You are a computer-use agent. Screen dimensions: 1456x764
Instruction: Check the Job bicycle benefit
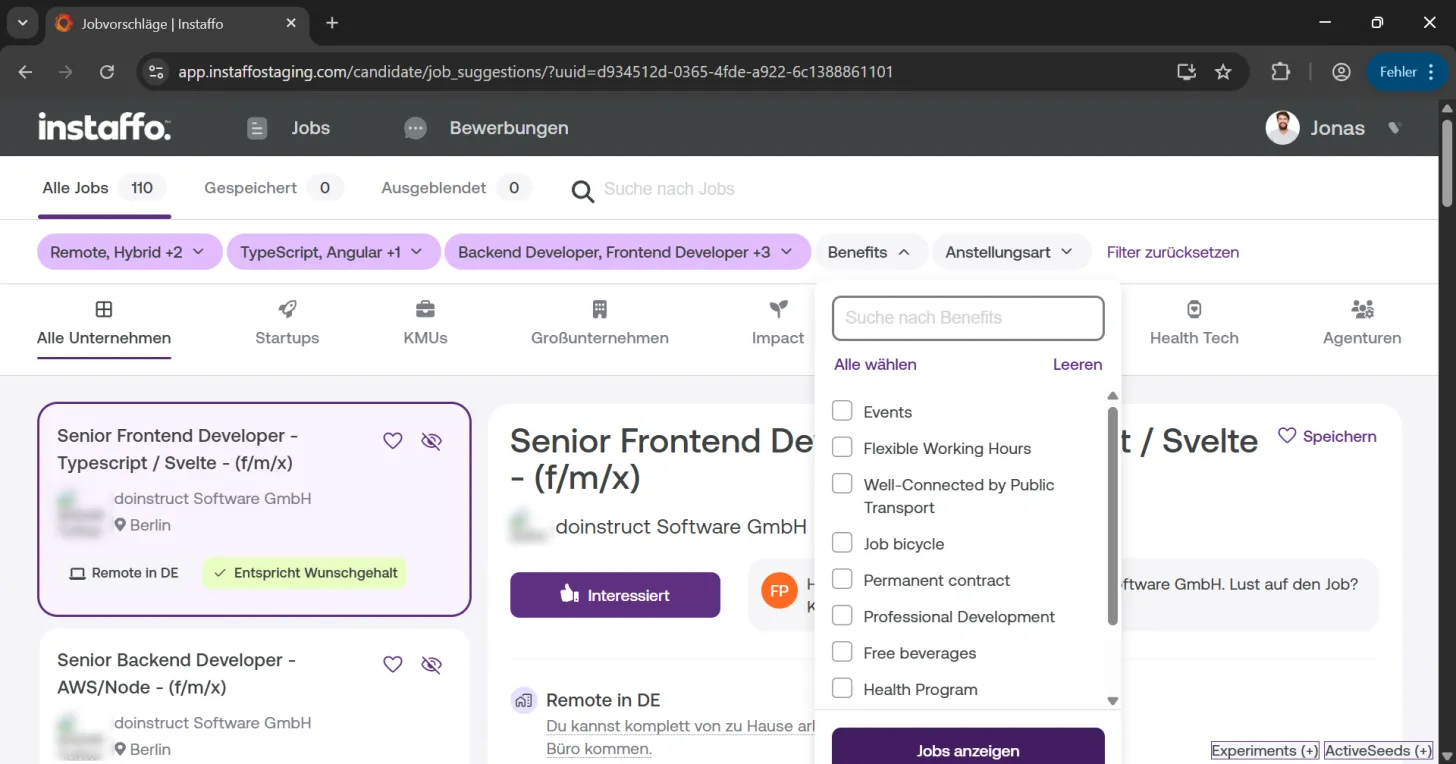pos(842,543)
